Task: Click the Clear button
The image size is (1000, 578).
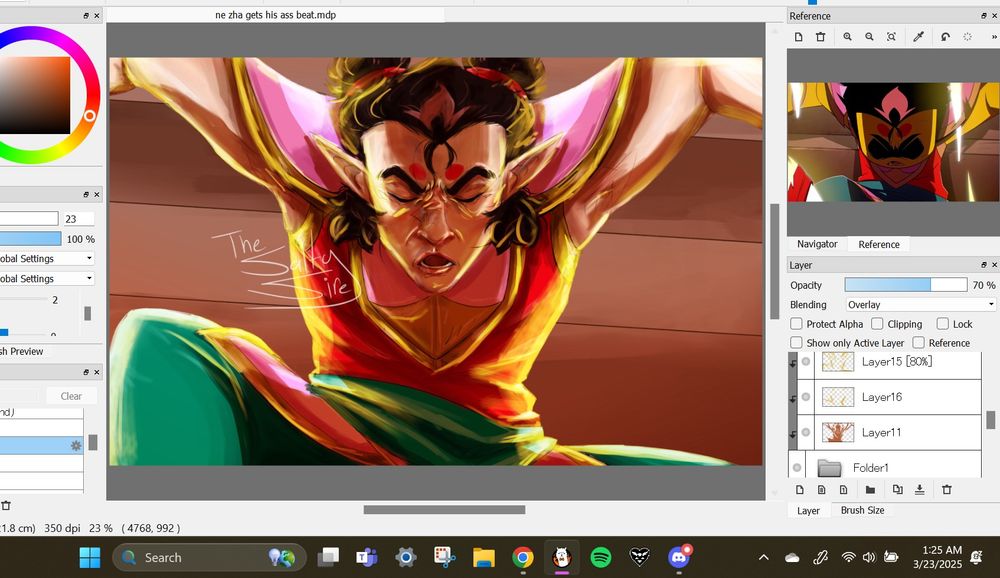Action: point(71,396)
